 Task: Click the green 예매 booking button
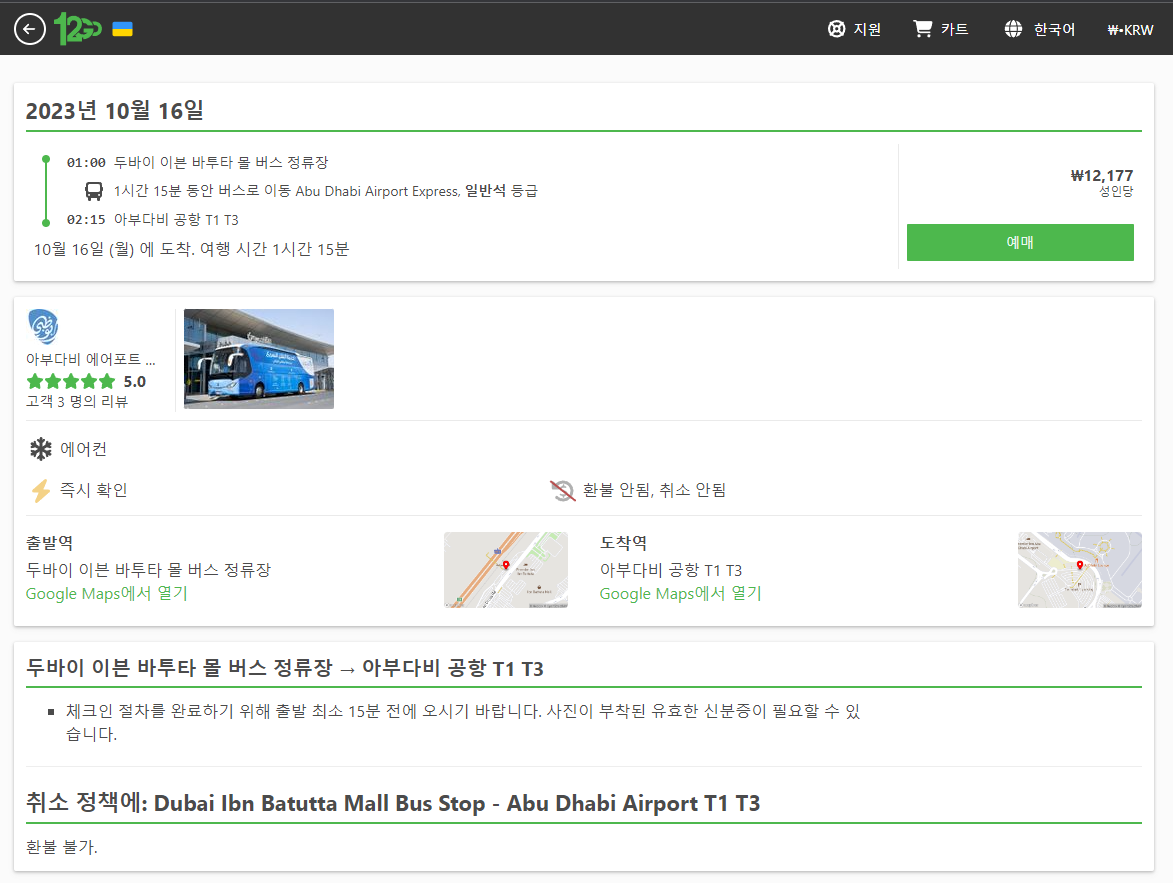point(1020,242)
